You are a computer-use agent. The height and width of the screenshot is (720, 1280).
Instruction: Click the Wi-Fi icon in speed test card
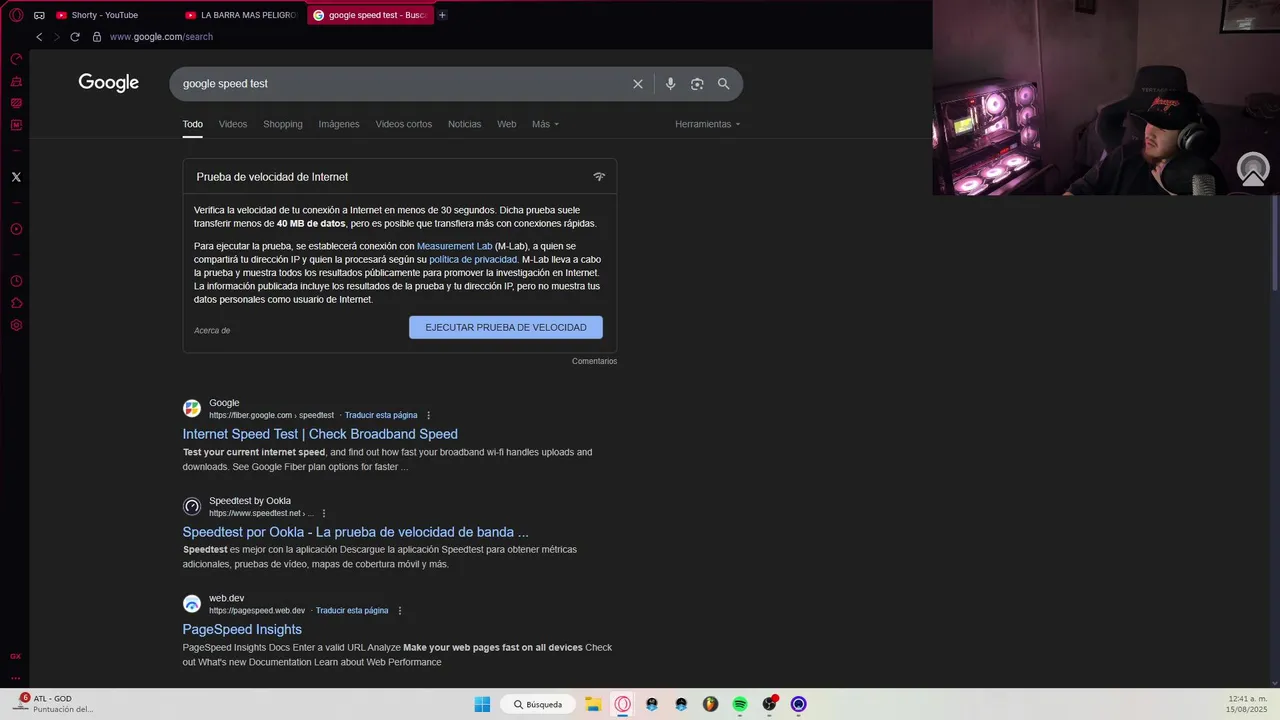599,177
